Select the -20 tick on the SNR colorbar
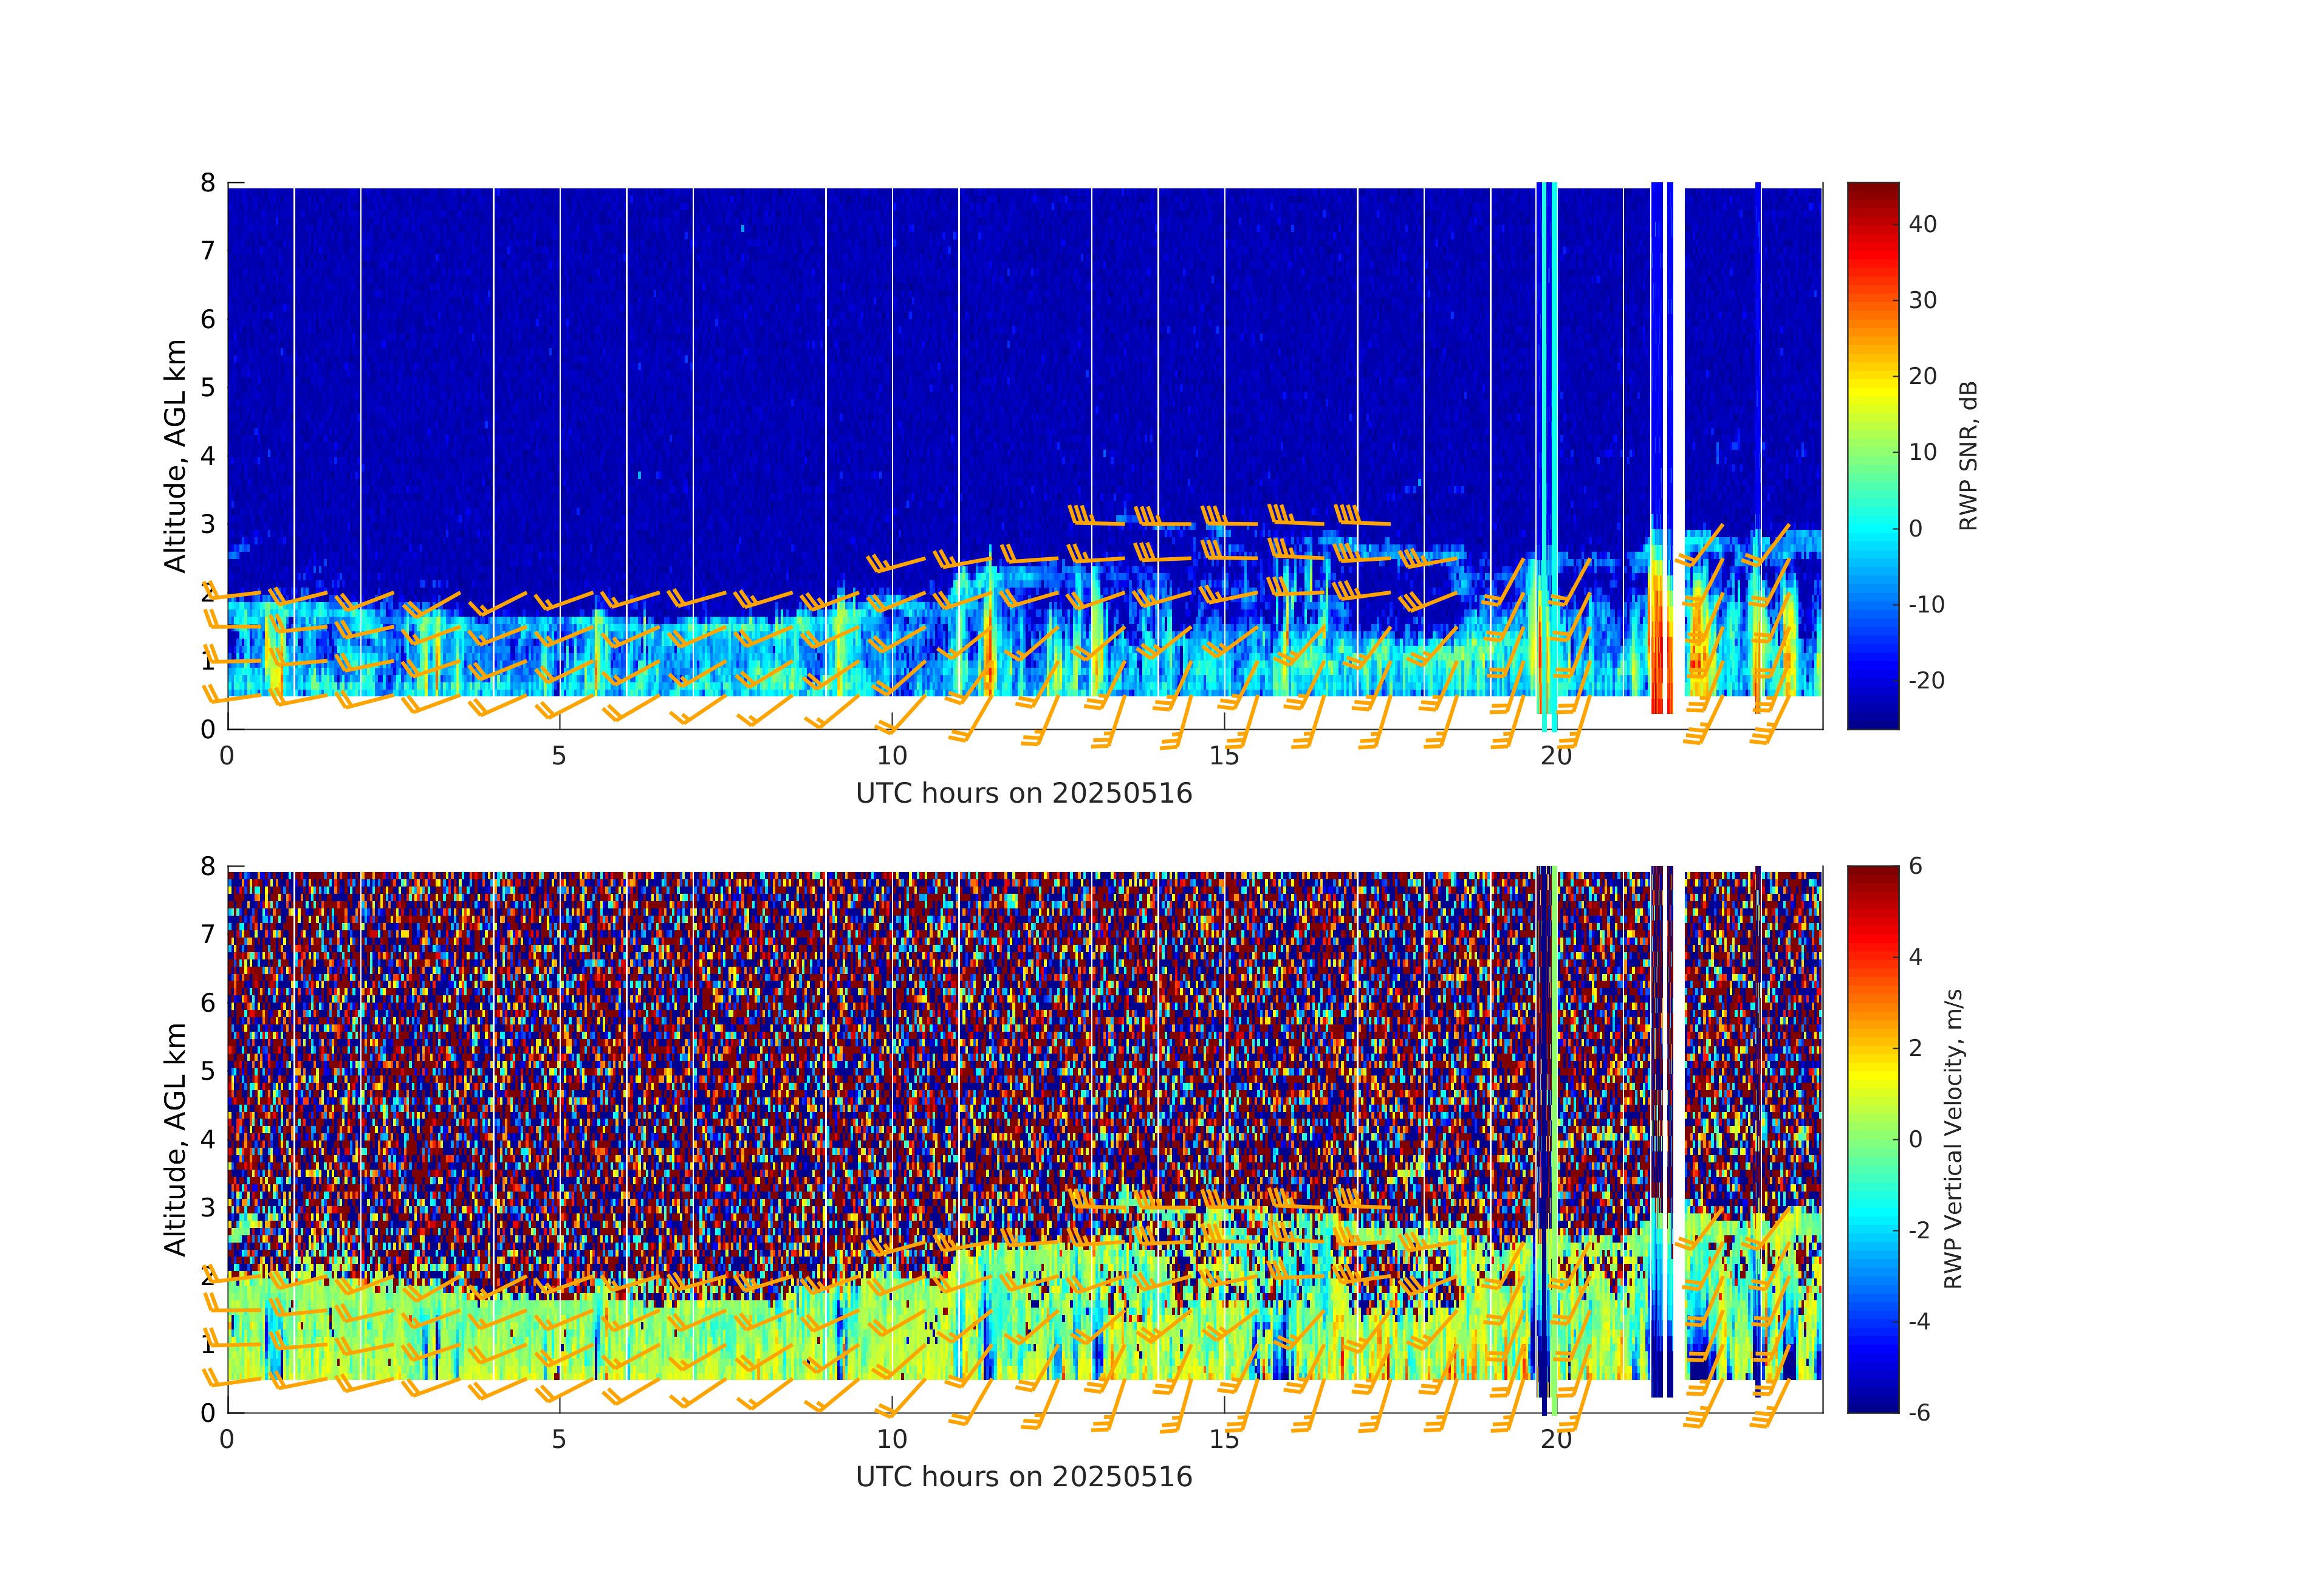 (1926, 681)
